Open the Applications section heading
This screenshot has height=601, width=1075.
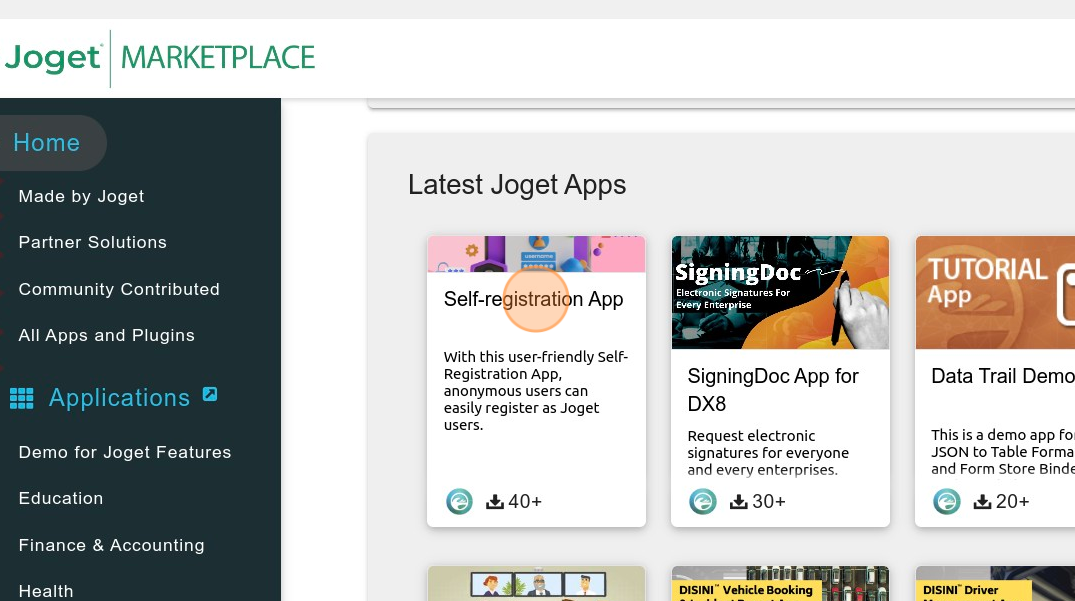(119, 397)
